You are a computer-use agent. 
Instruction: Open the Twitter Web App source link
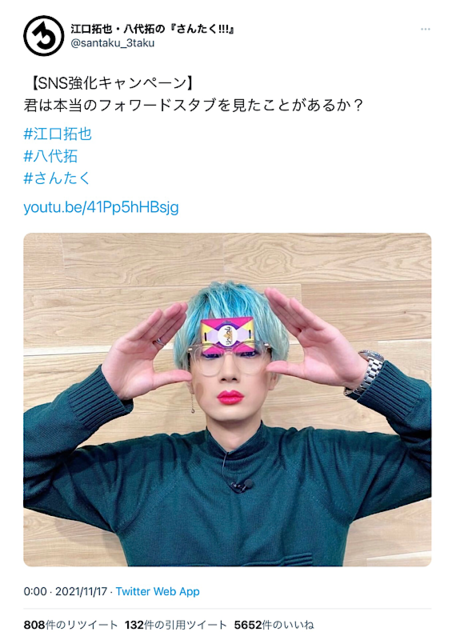pyautogui.click(x=158, y=591)
